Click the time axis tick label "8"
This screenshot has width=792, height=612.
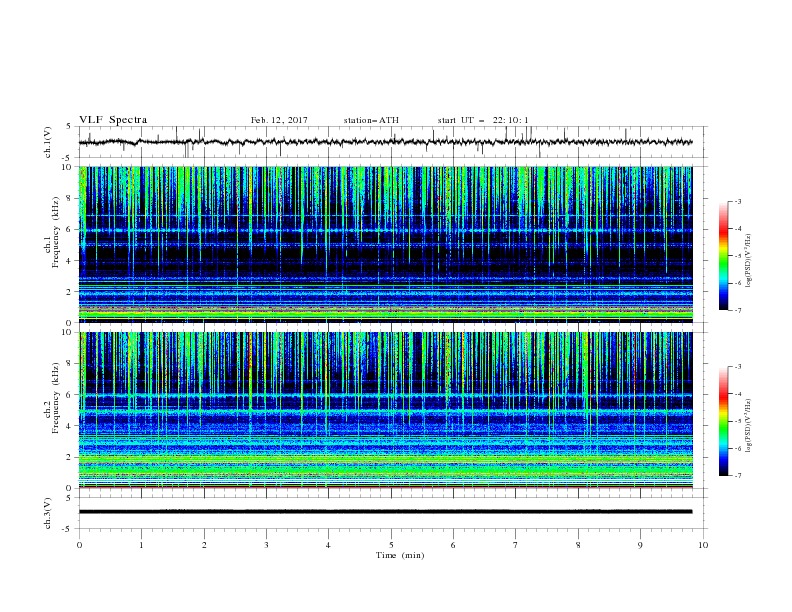(x=578, y=545)
